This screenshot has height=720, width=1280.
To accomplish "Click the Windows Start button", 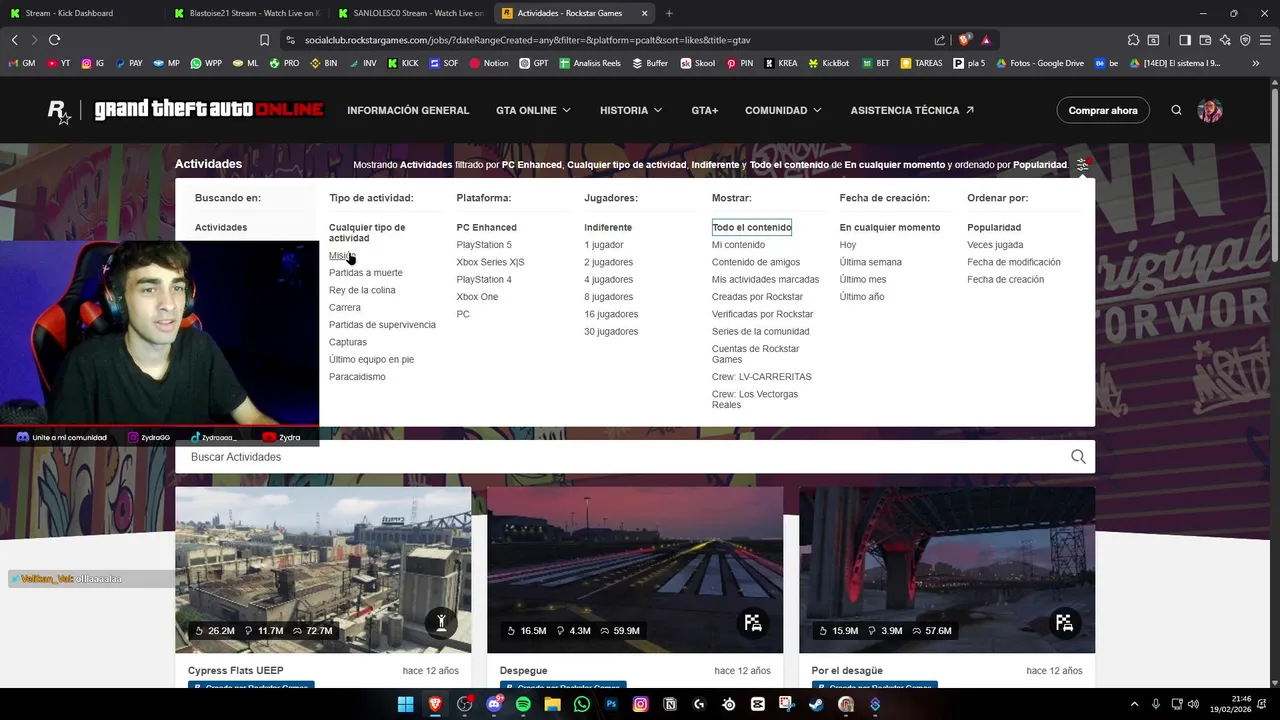I will [406, 704].
